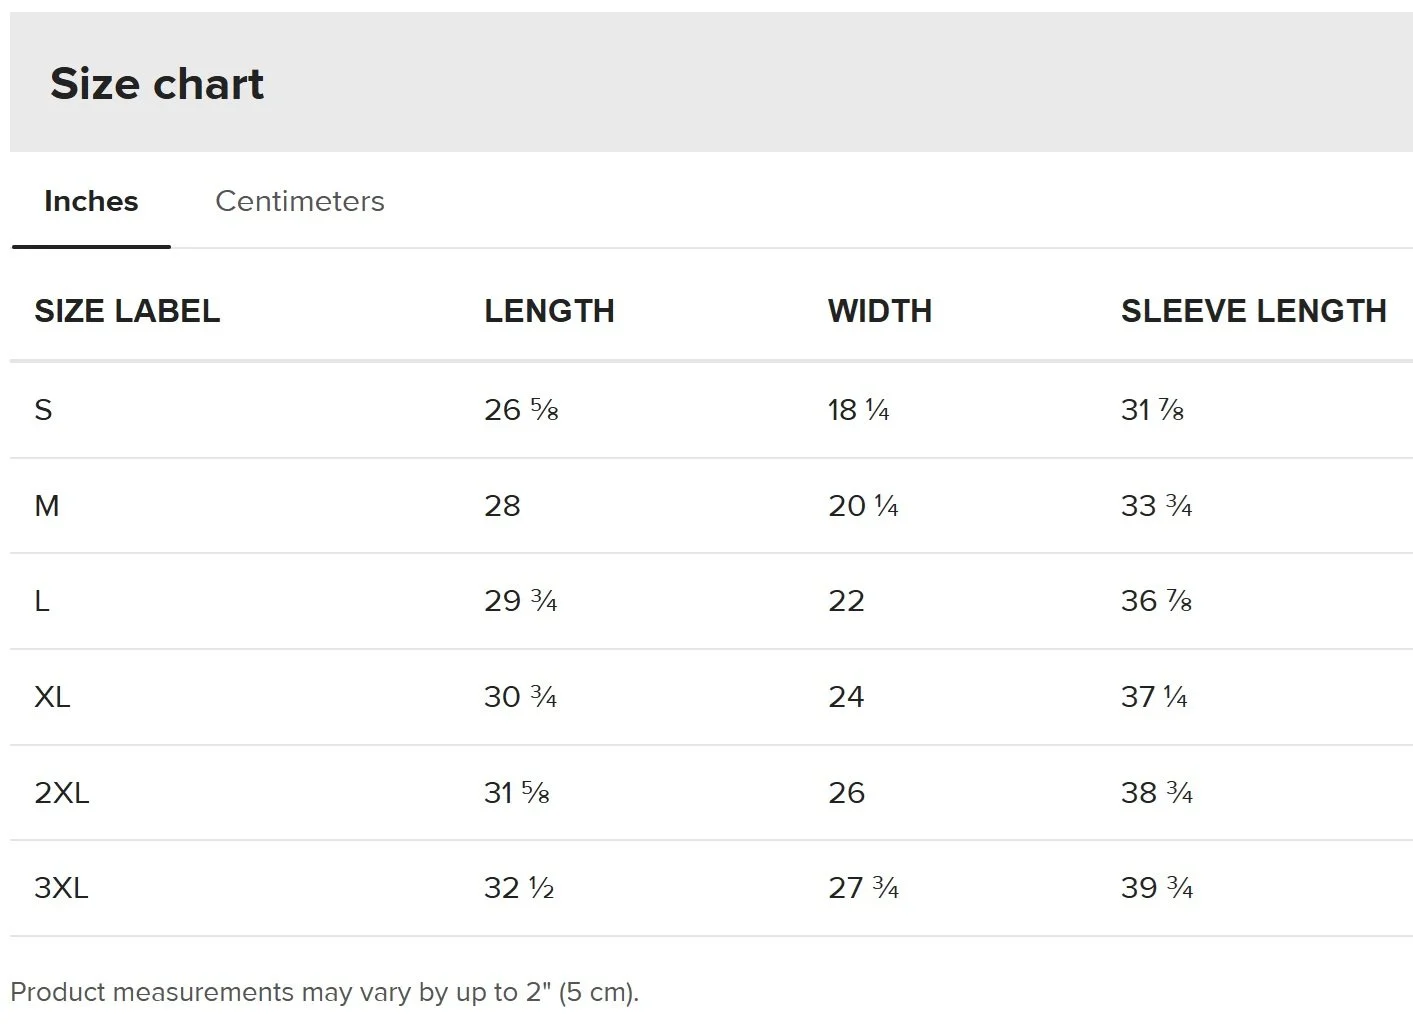Click the WIDTH column header
1413x1029 pixels.
coord(880,311)
